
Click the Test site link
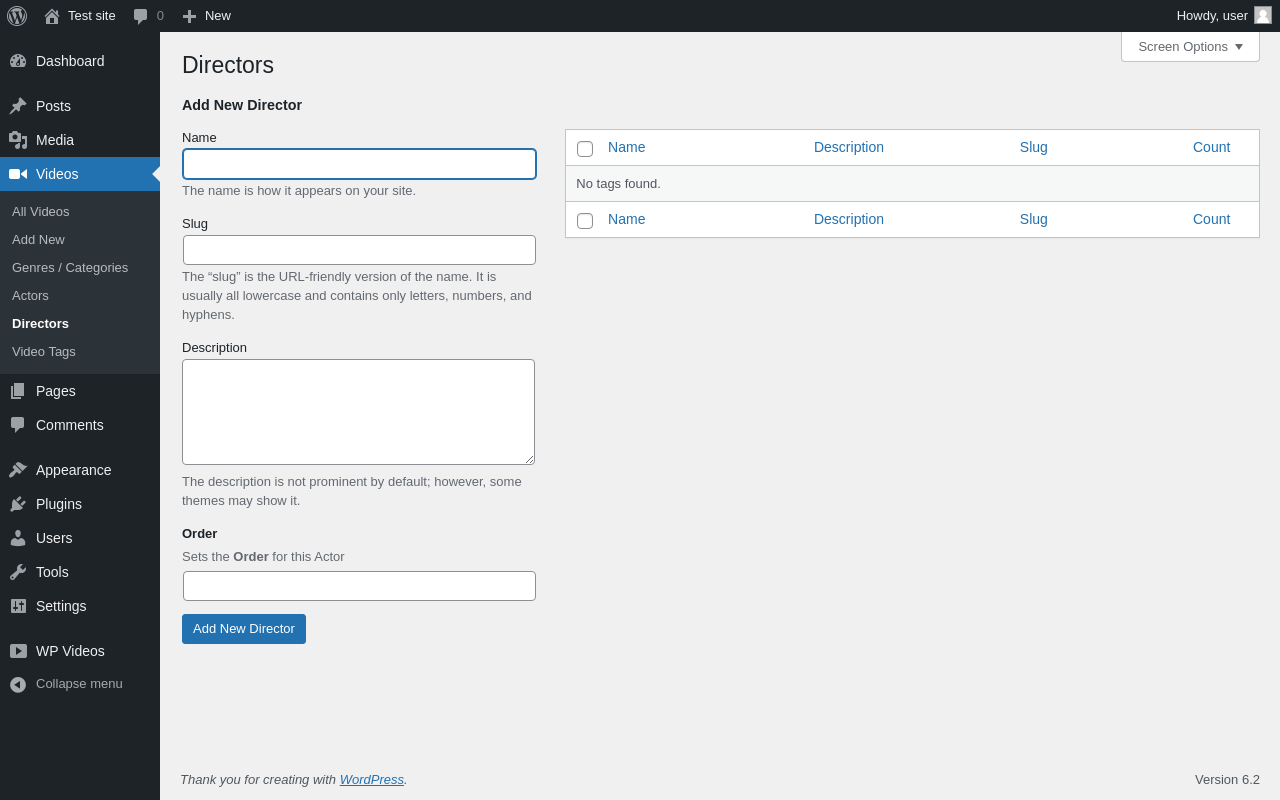click(x=92, y=16)
